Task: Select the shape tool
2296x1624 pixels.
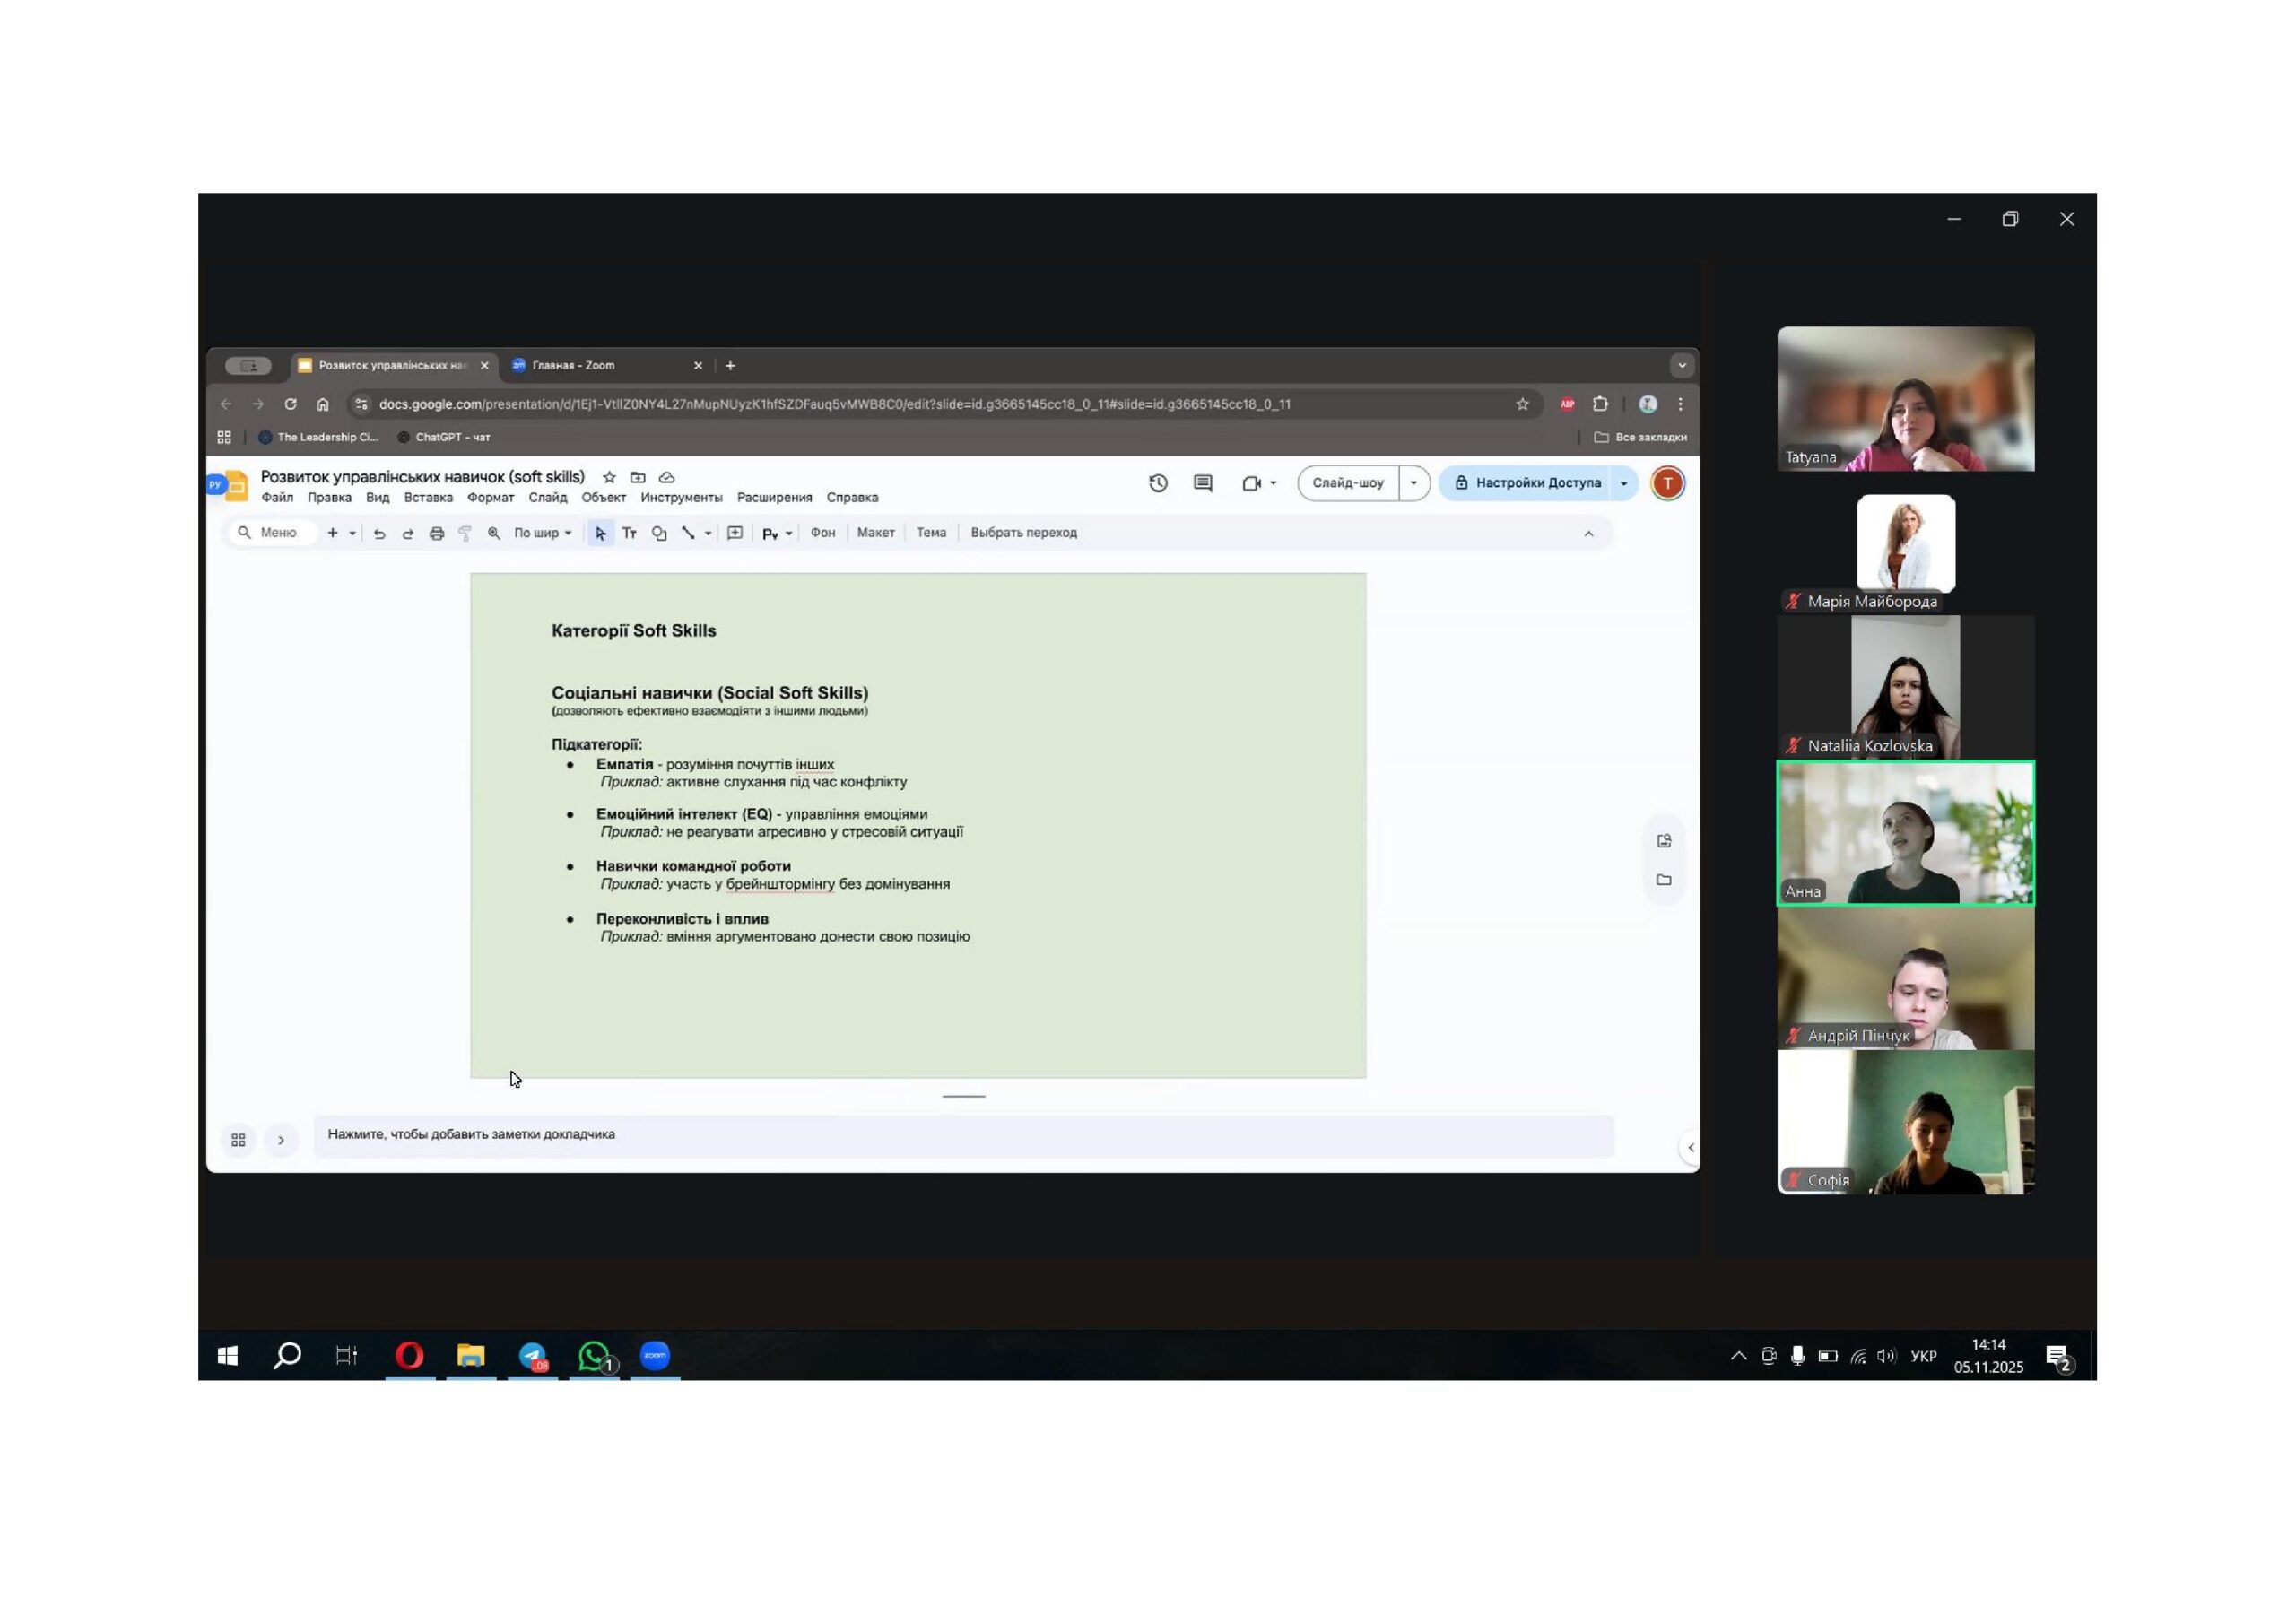Action: click(x=659, y=533)
